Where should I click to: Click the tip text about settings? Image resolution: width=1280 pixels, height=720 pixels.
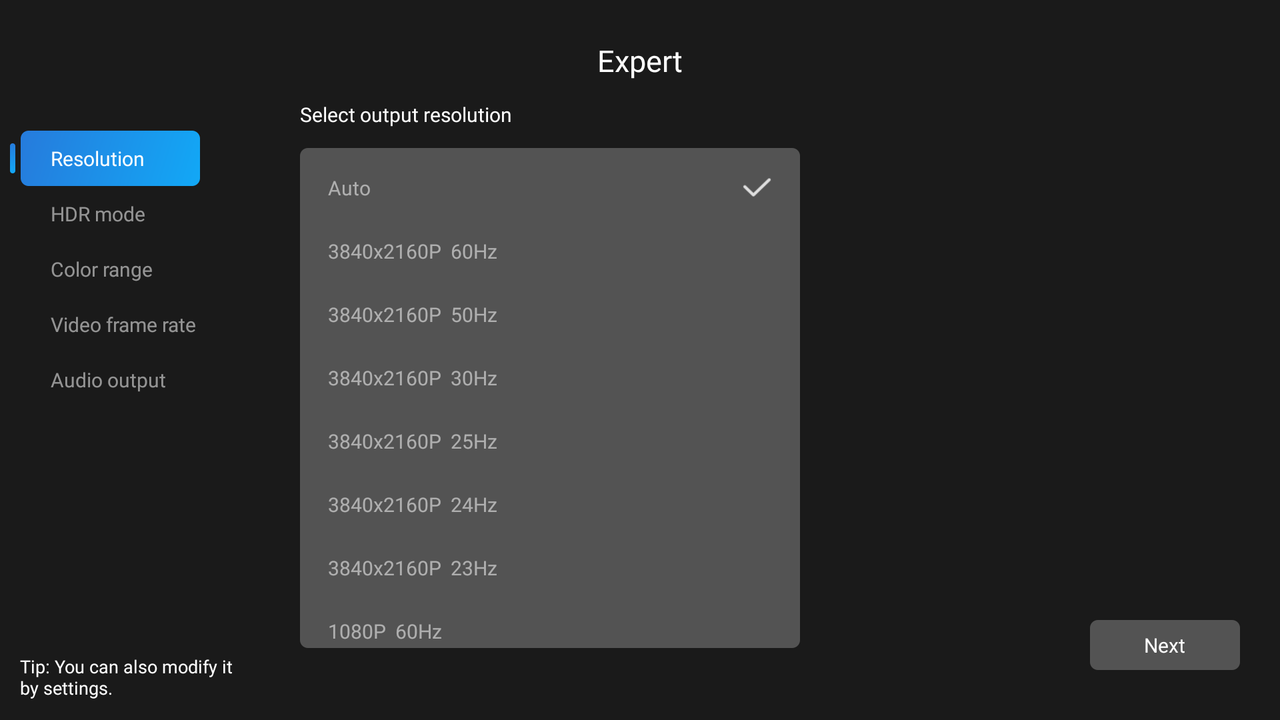126,677
